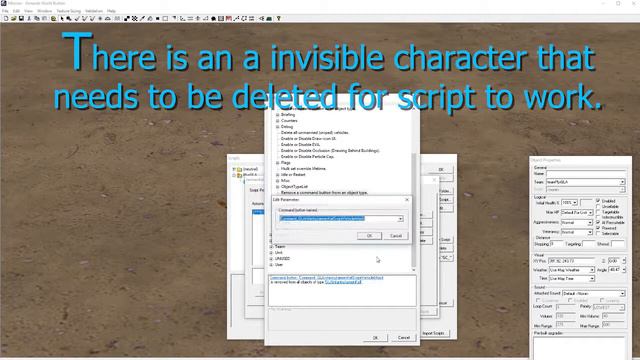The image size is (640, 360).
Task: Click the action tree scrollbar down arrow
Action: [x=413, y=270]
